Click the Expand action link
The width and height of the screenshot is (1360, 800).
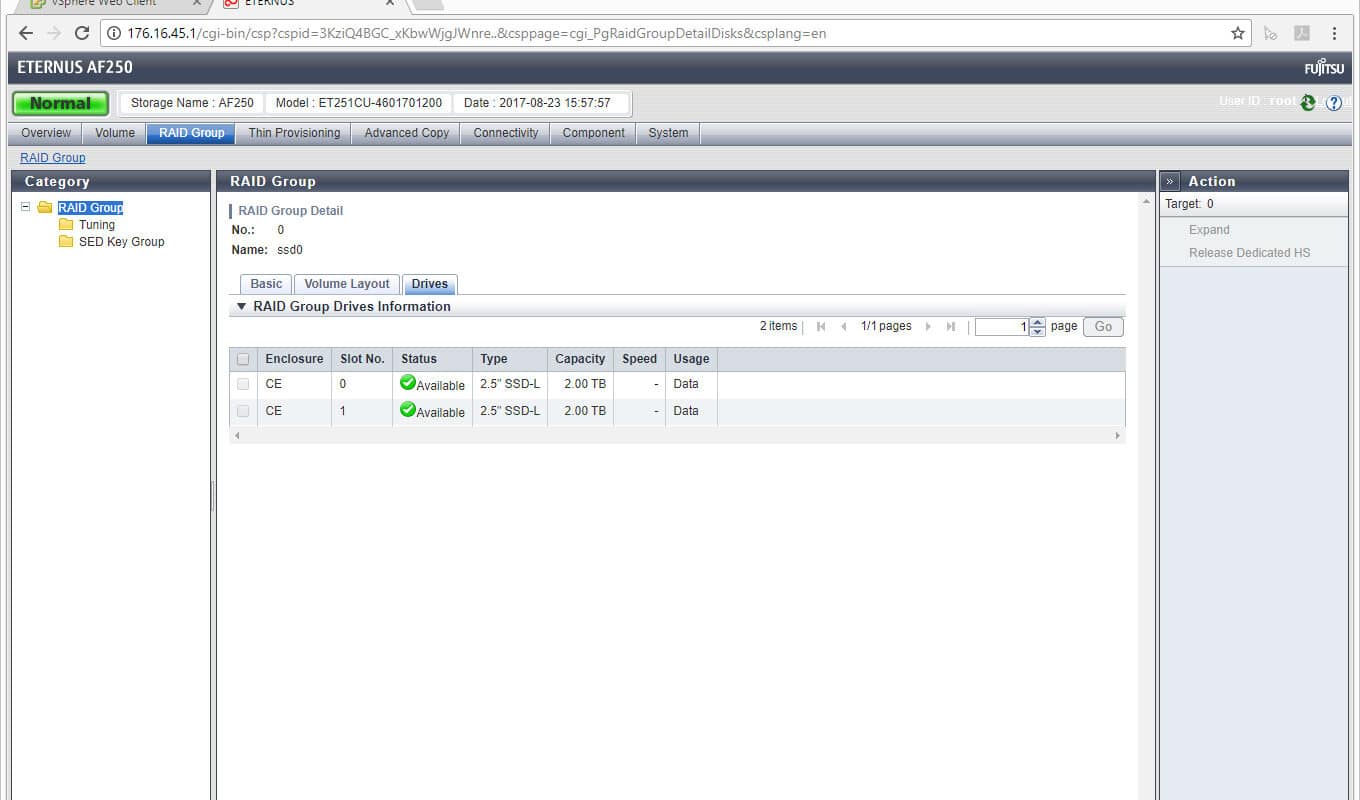coord(1209,230)
